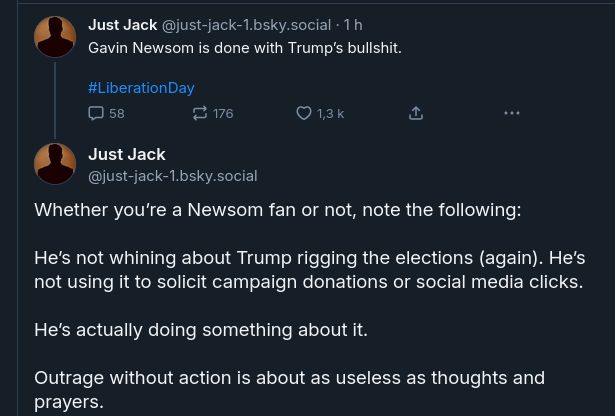
Task: Open the bold Just Jack name in the lower post
Action: coord(126,154)
